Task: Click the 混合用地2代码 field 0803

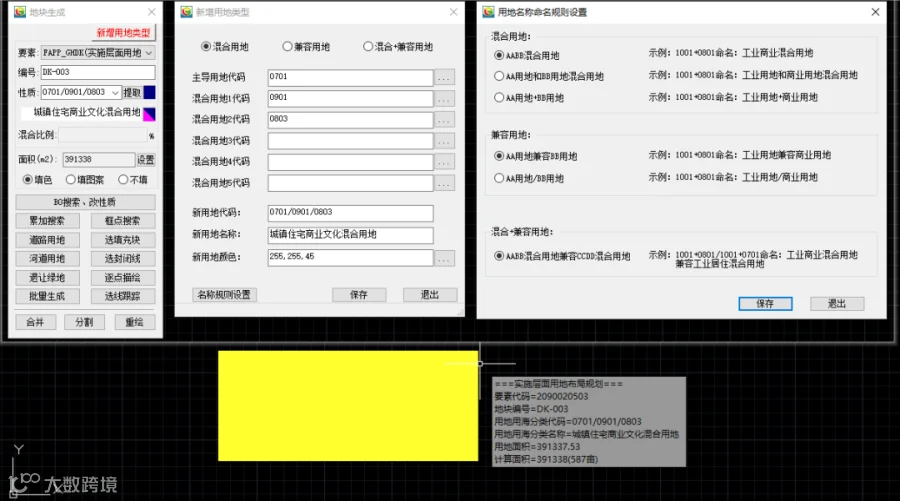Action: point(350,119)
